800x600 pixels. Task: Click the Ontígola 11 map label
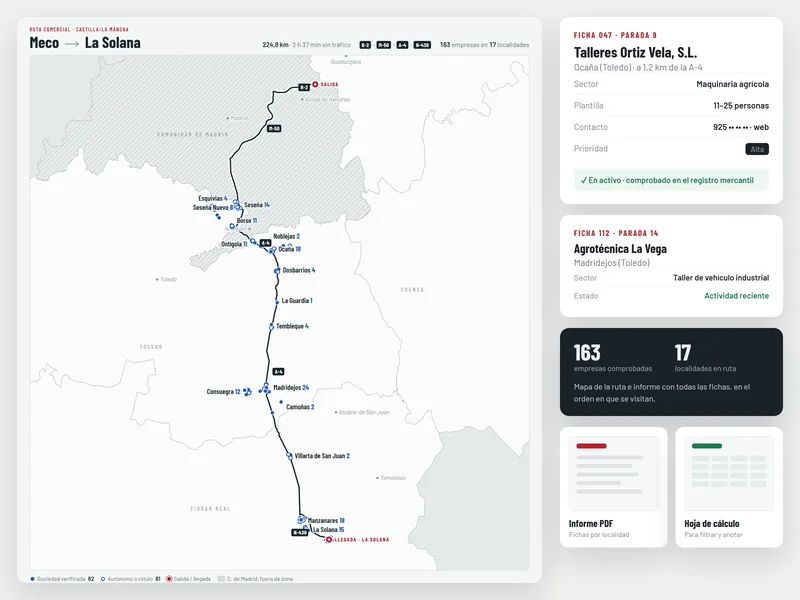234,244
